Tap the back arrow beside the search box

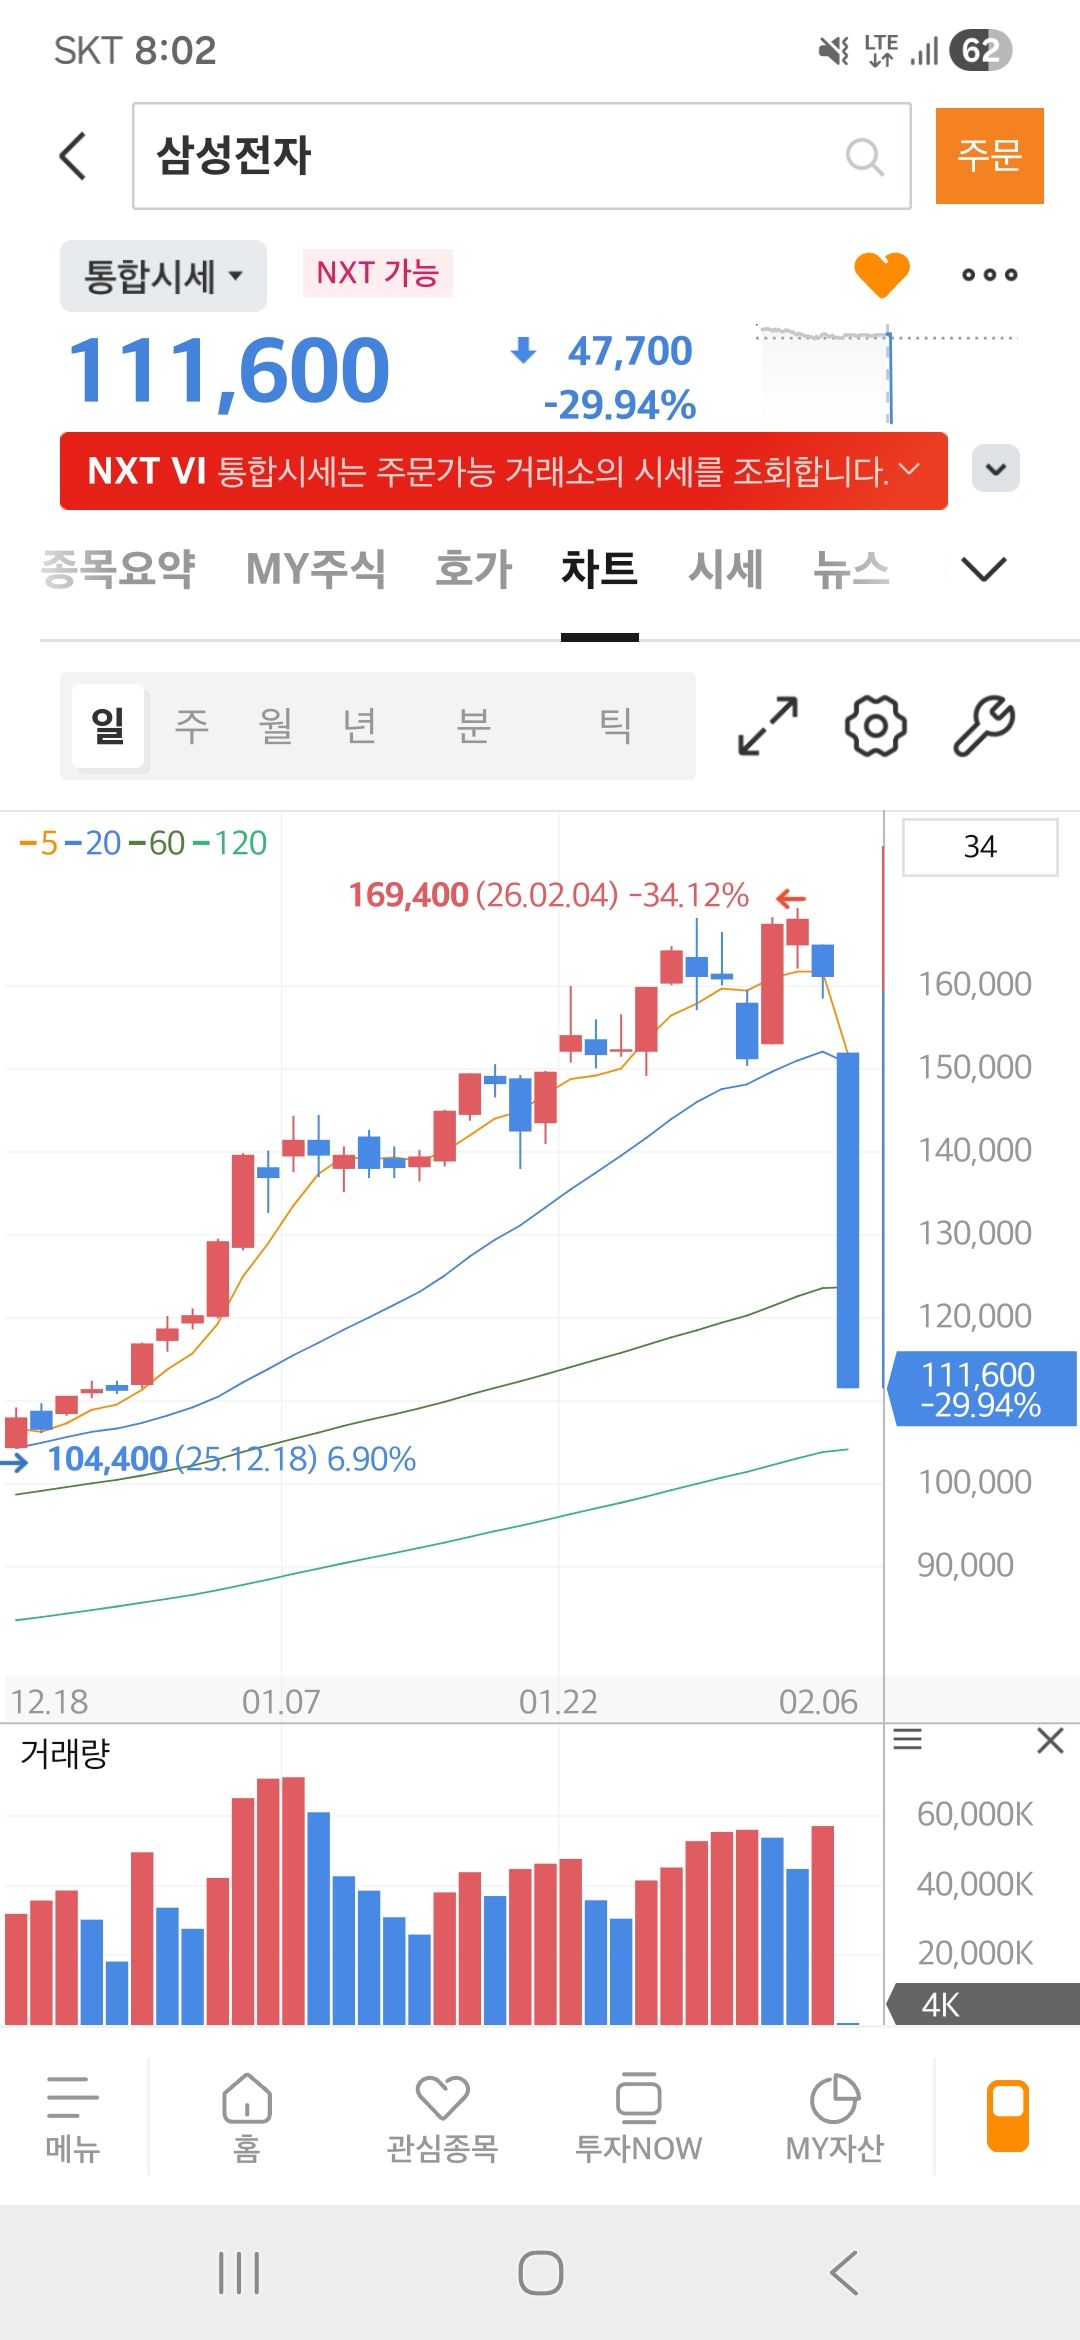(x=73, y=156)
